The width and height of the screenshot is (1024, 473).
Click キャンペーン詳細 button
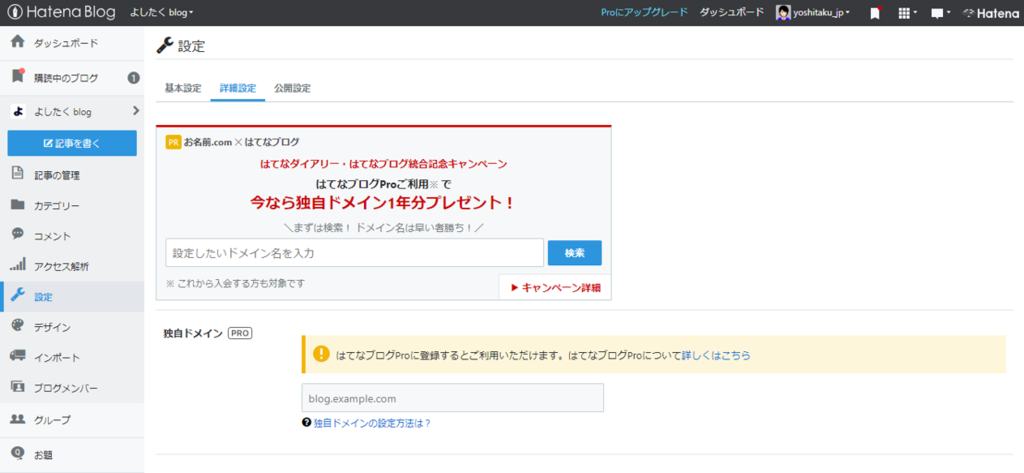click(x=555, y=287)
